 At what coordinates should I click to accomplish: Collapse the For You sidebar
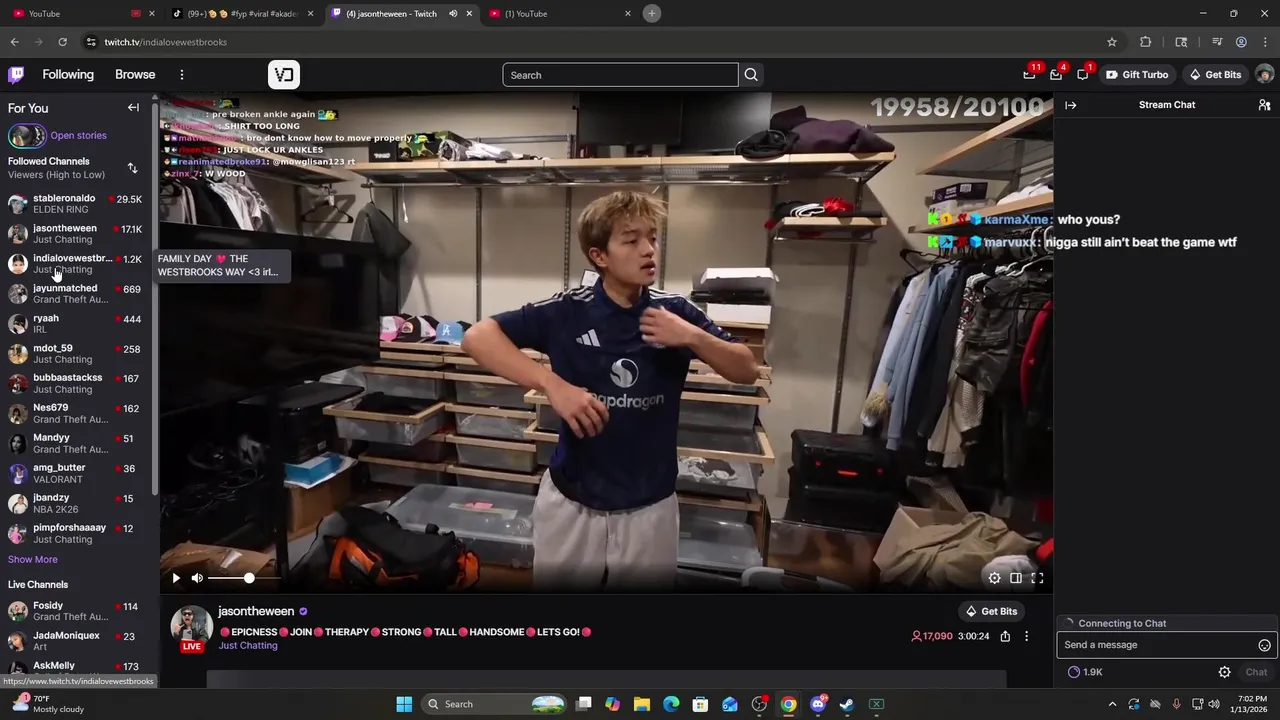pyautogui.click(x=133, y=108)
